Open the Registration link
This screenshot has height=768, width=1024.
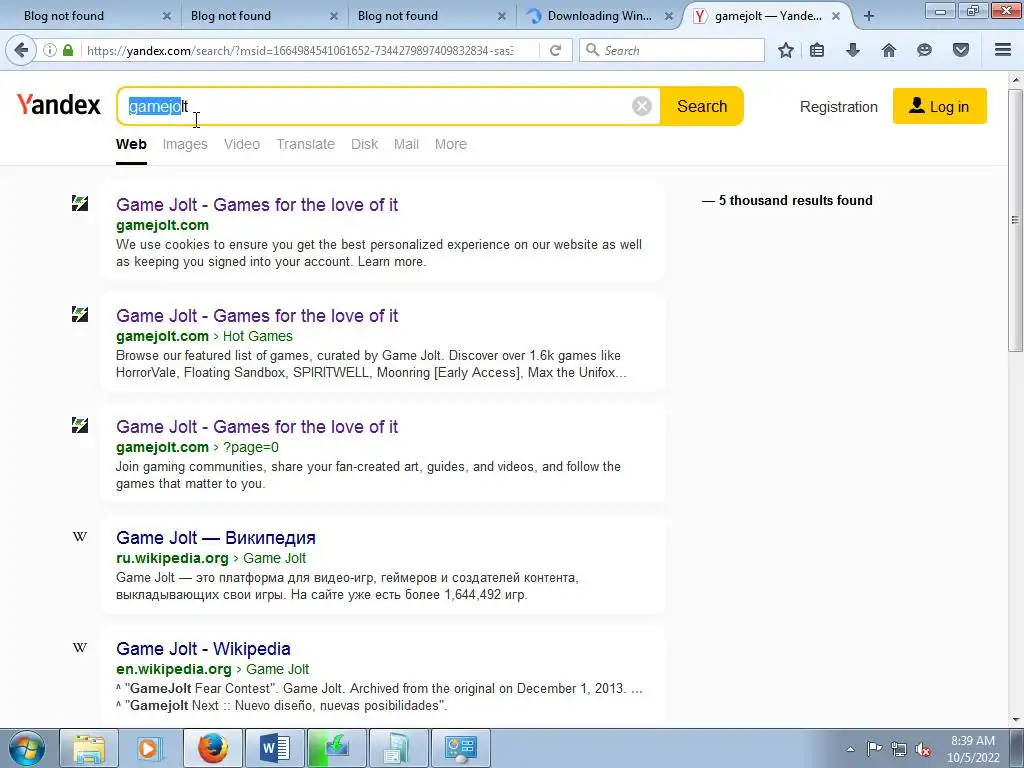[839, 107]
